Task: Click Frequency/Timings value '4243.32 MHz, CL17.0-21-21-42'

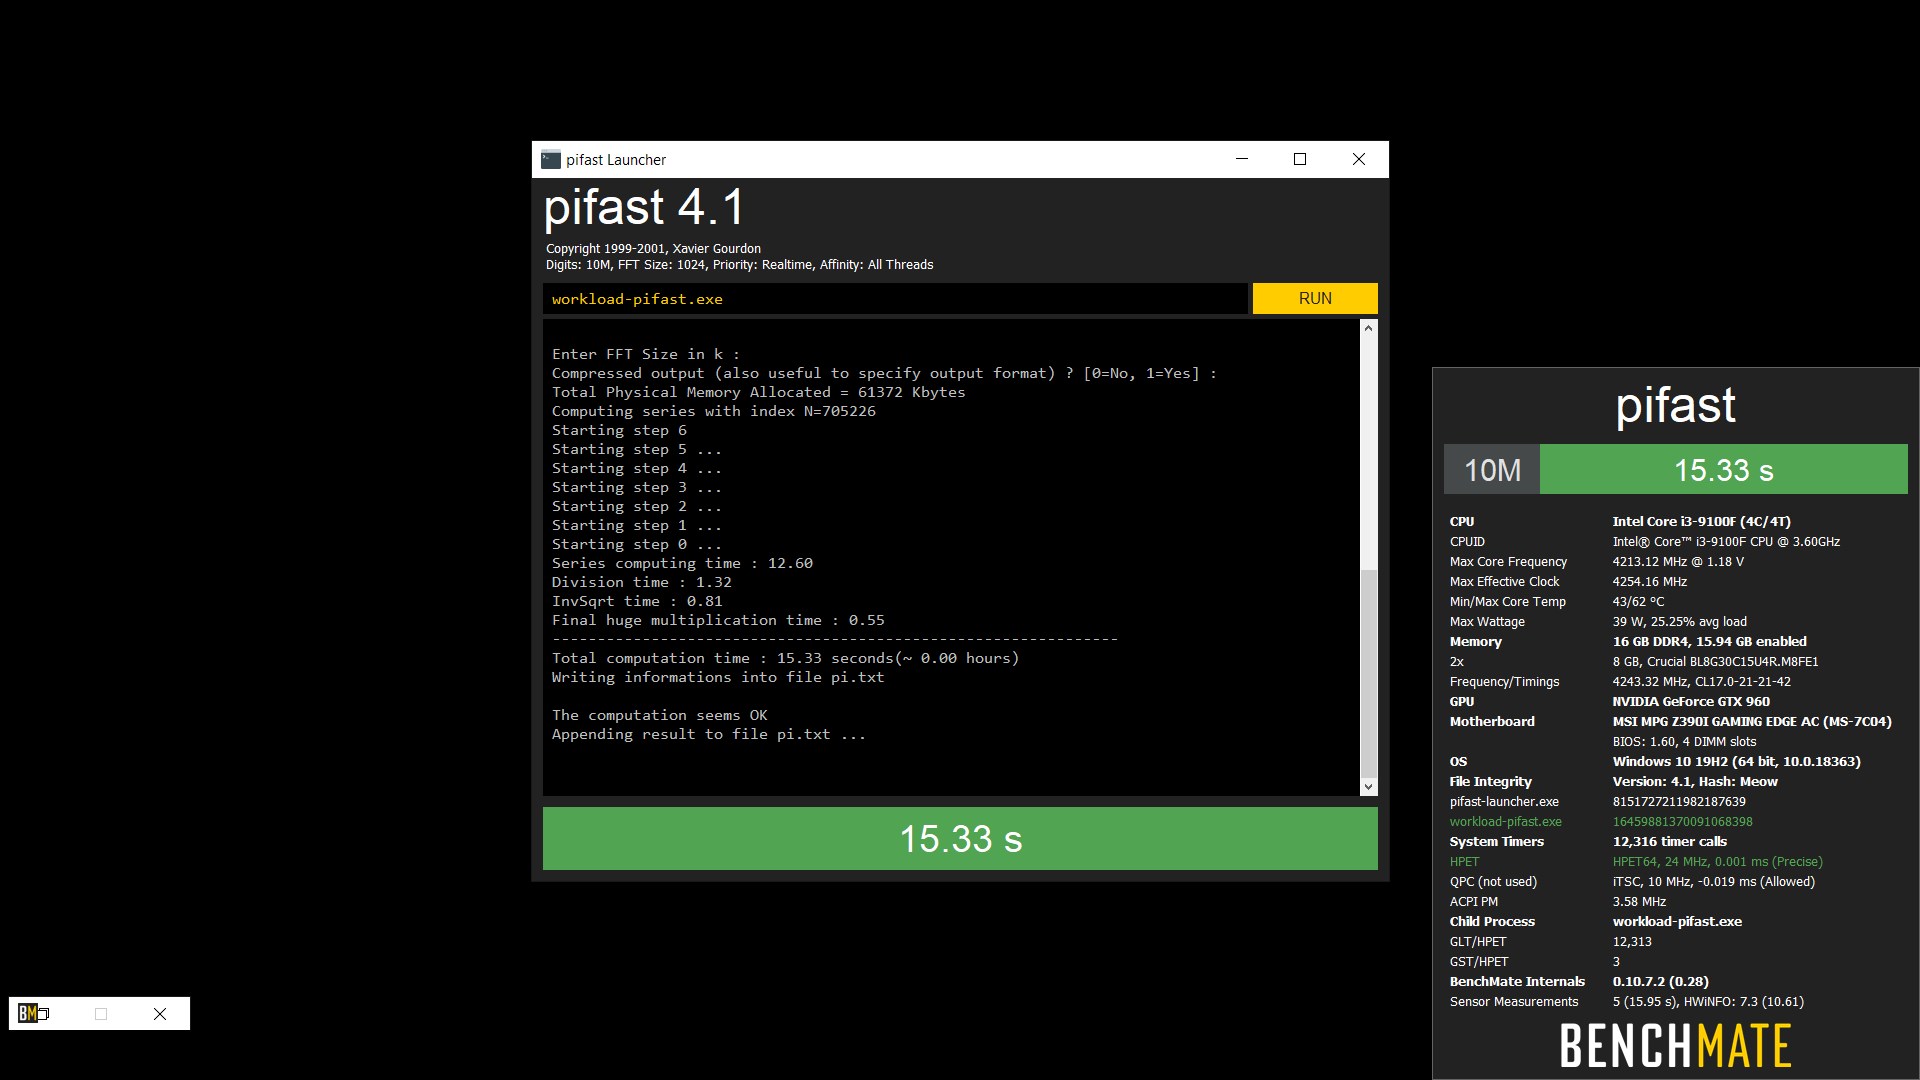Action: click(x=1702, y=682)
